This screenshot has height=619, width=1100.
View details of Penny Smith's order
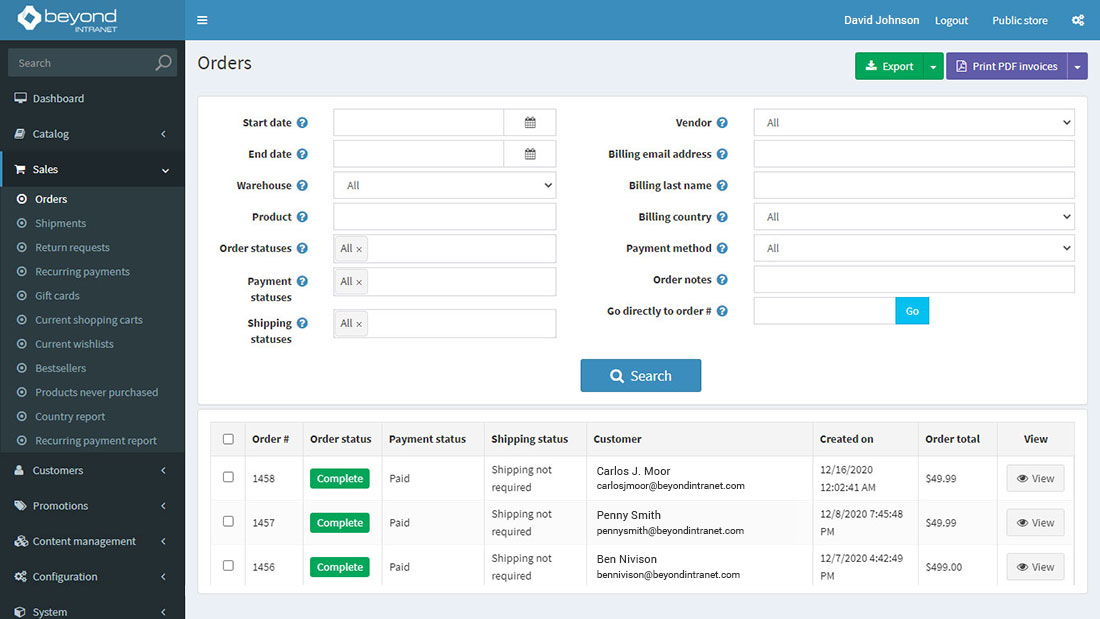1035,522
